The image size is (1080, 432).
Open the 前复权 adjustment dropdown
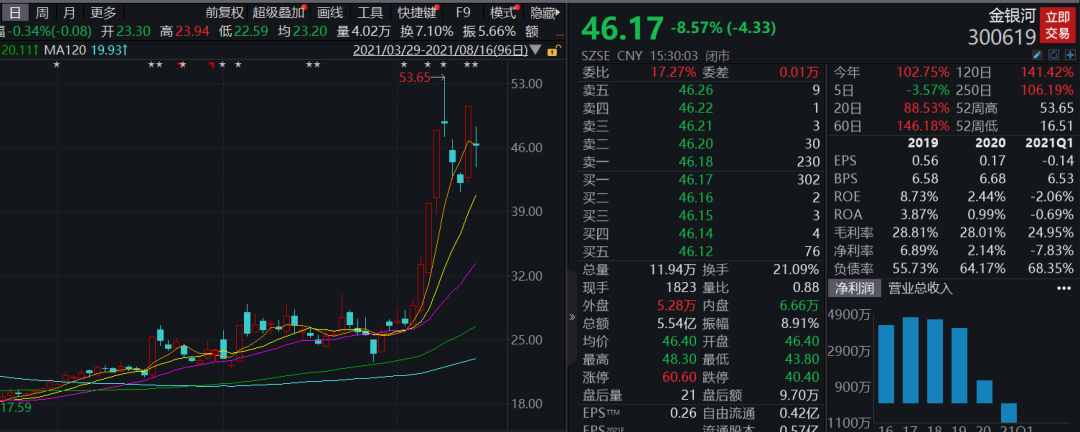pyautogui.click(x=224, y=13)
